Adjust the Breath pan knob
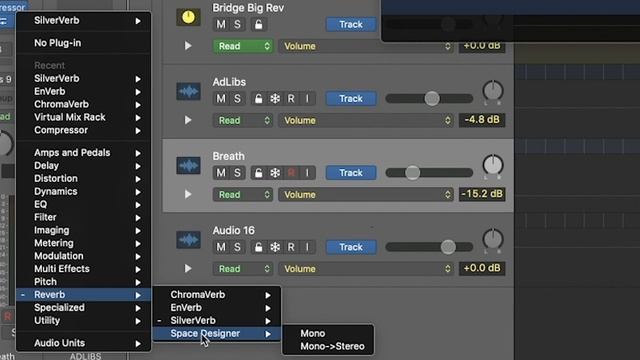Viewport: 640px width, 360px height. pyautogui.click(x=493, y=165)
